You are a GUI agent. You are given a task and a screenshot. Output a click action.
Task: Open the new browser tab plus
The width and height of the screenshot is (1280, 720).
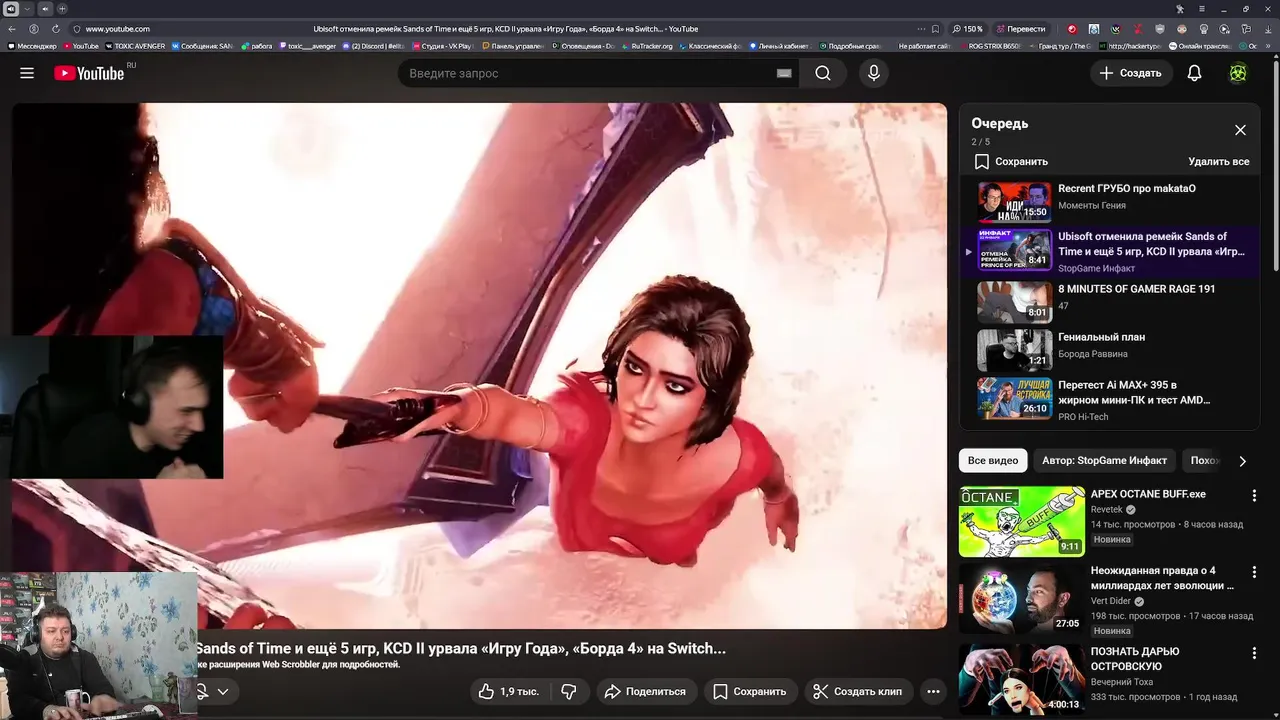[x=61, y=8]
